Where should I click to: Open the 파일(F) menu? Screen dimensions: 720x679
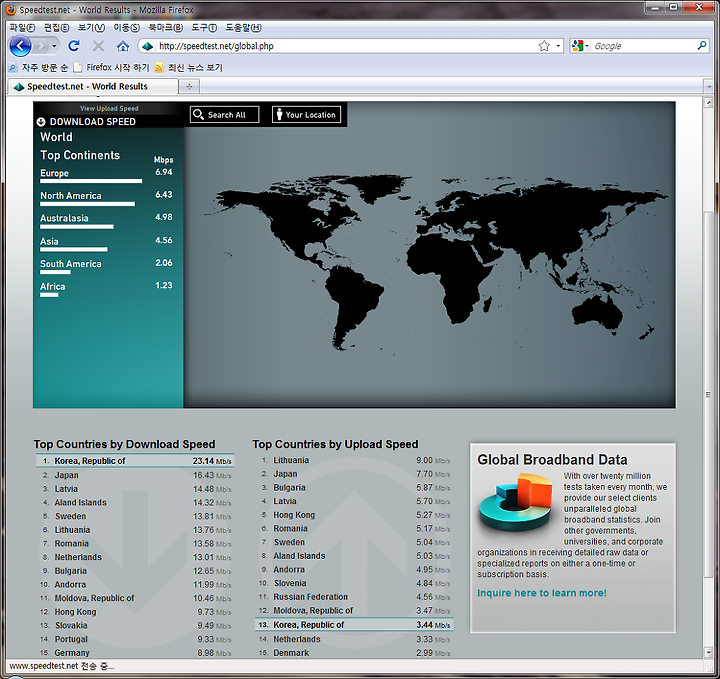pyautogui.click(x=22, y=28)
